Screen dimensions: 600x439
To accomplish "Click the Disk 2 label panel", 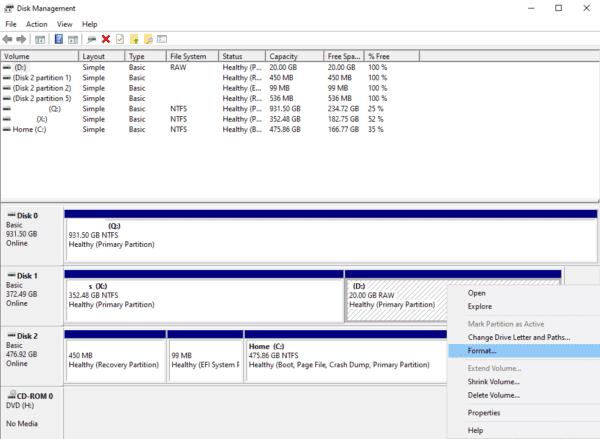I will tap(32, 356).
